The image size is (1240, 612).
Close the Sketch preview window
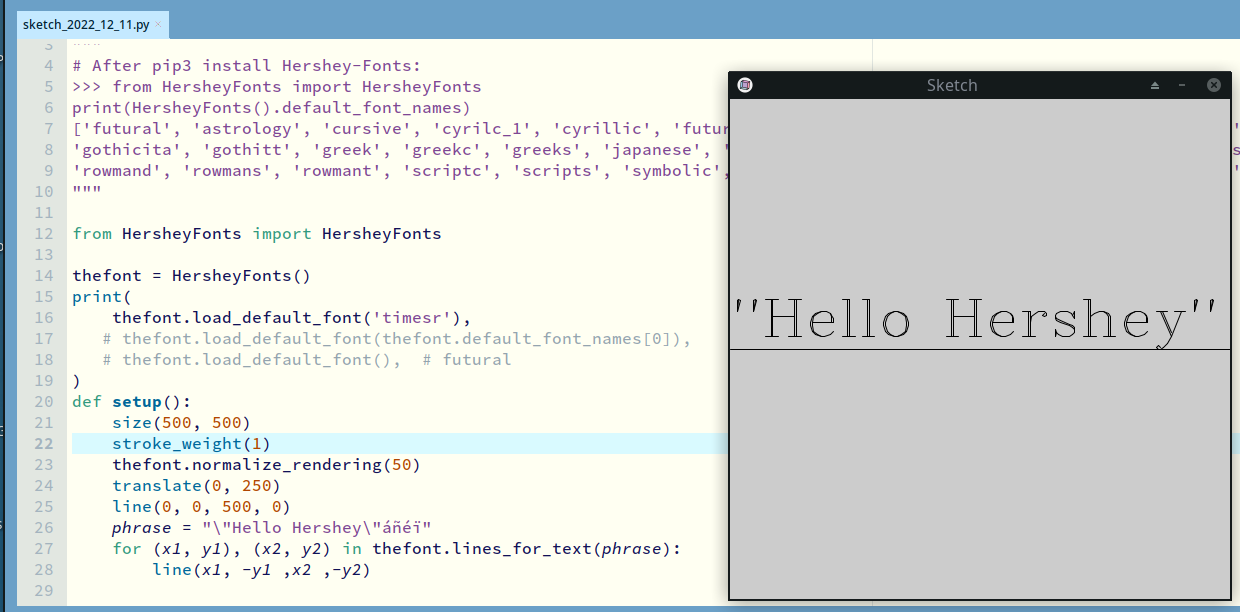[x=1213, y=85]
